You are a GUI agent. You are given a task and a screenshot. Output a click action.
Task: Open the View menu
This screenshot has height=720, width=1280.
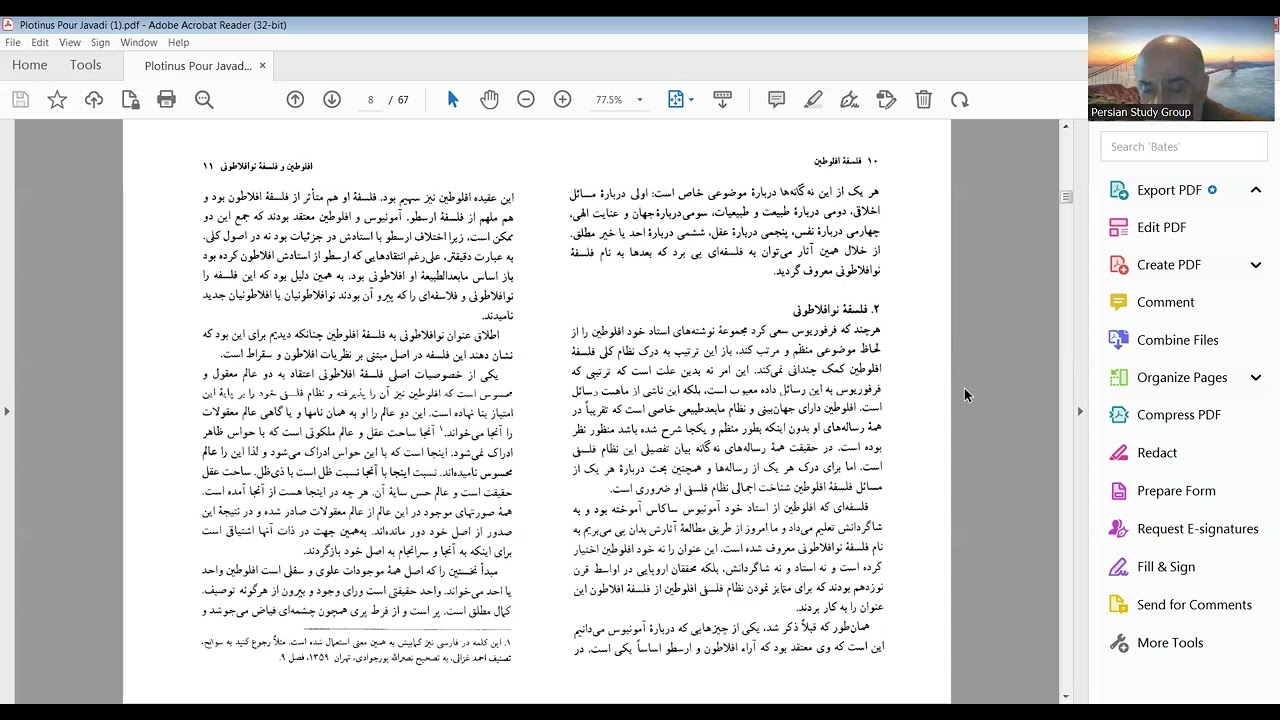tap(70, 43)
